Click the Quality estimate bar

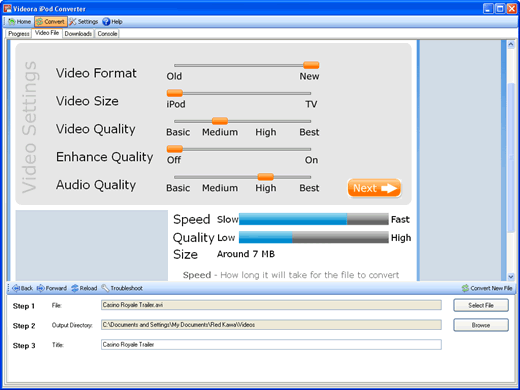pos(314,237)
